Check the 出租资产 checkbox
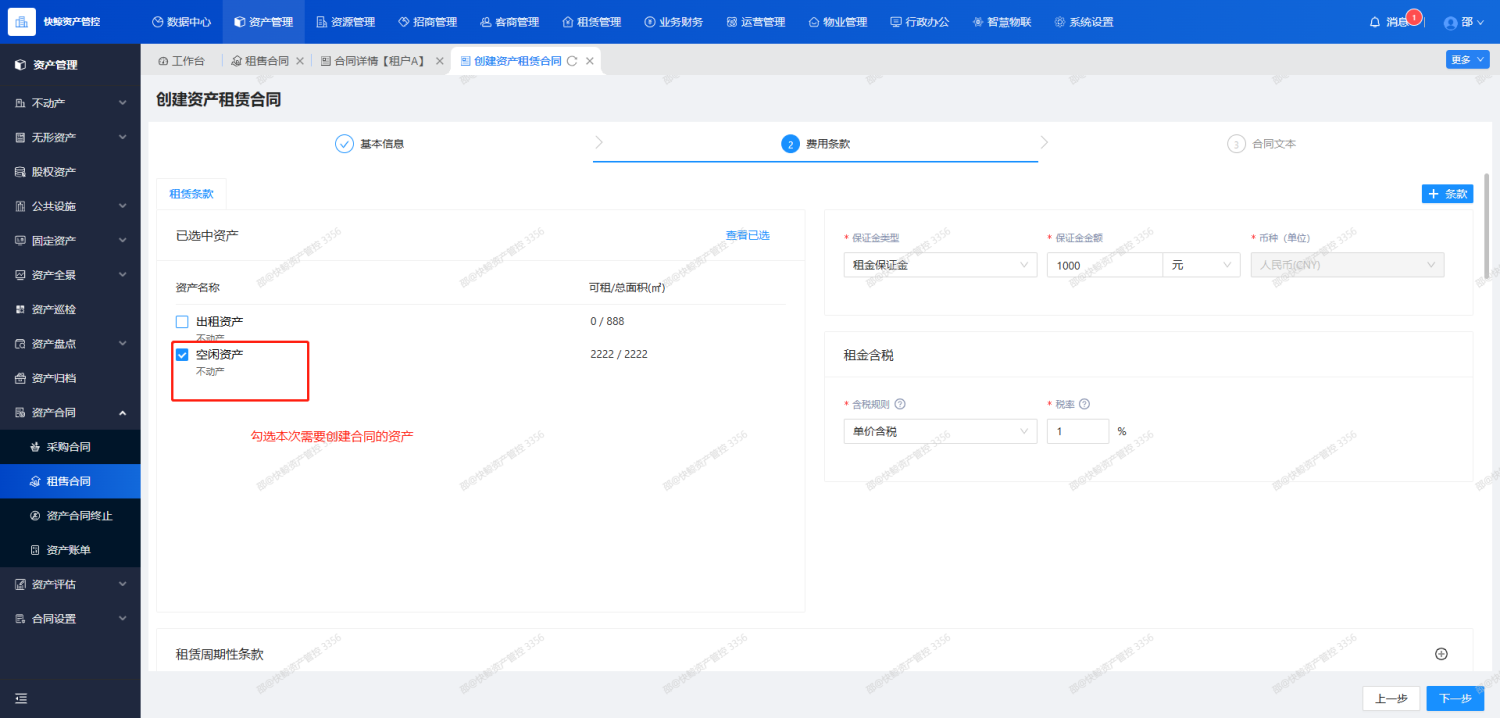Screen dimensions: 1500x718 click(x=182, y=322)
